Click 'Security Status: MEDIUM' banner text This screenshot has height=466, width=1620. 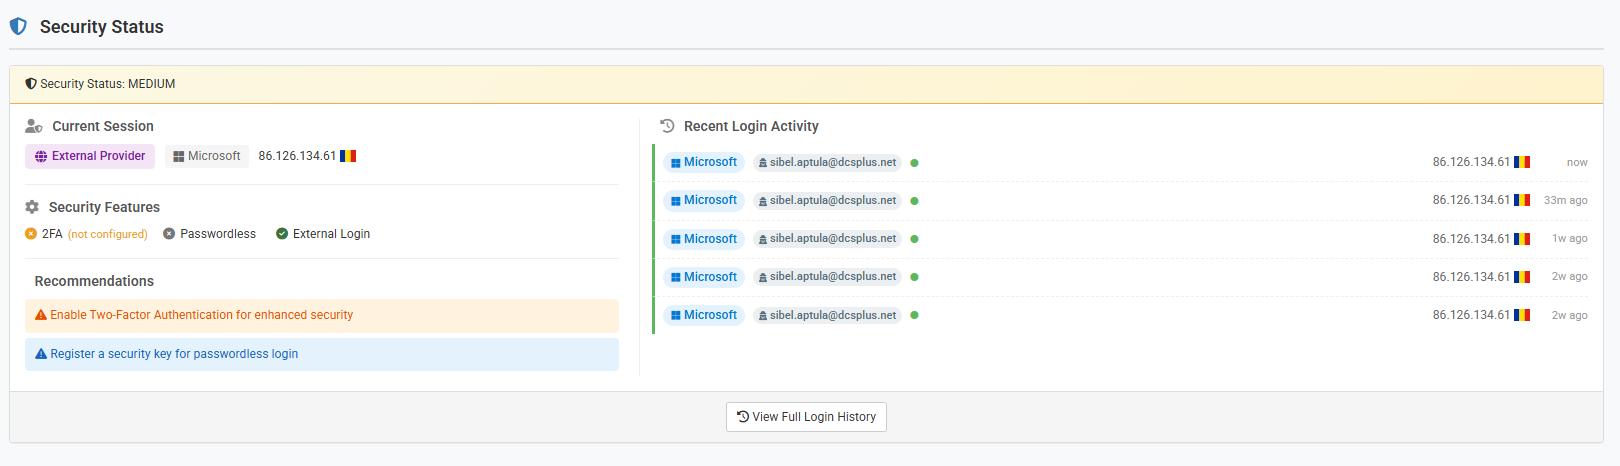(x=108, y=84)
